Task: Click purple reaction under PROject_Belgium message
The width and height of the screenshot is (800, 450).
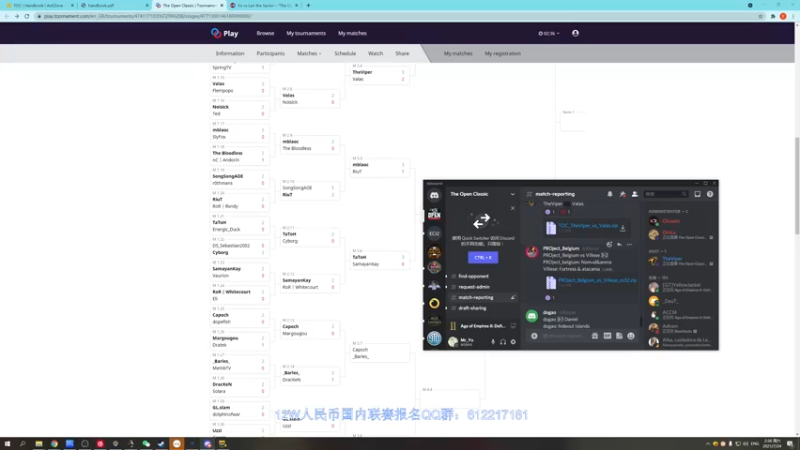Action: point(549,297)
